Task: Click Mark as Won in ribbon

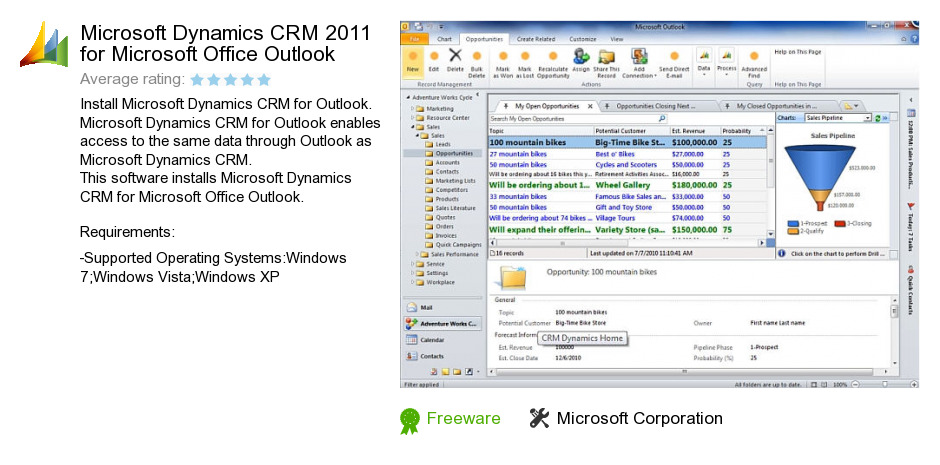Action: tap(503, 64)
